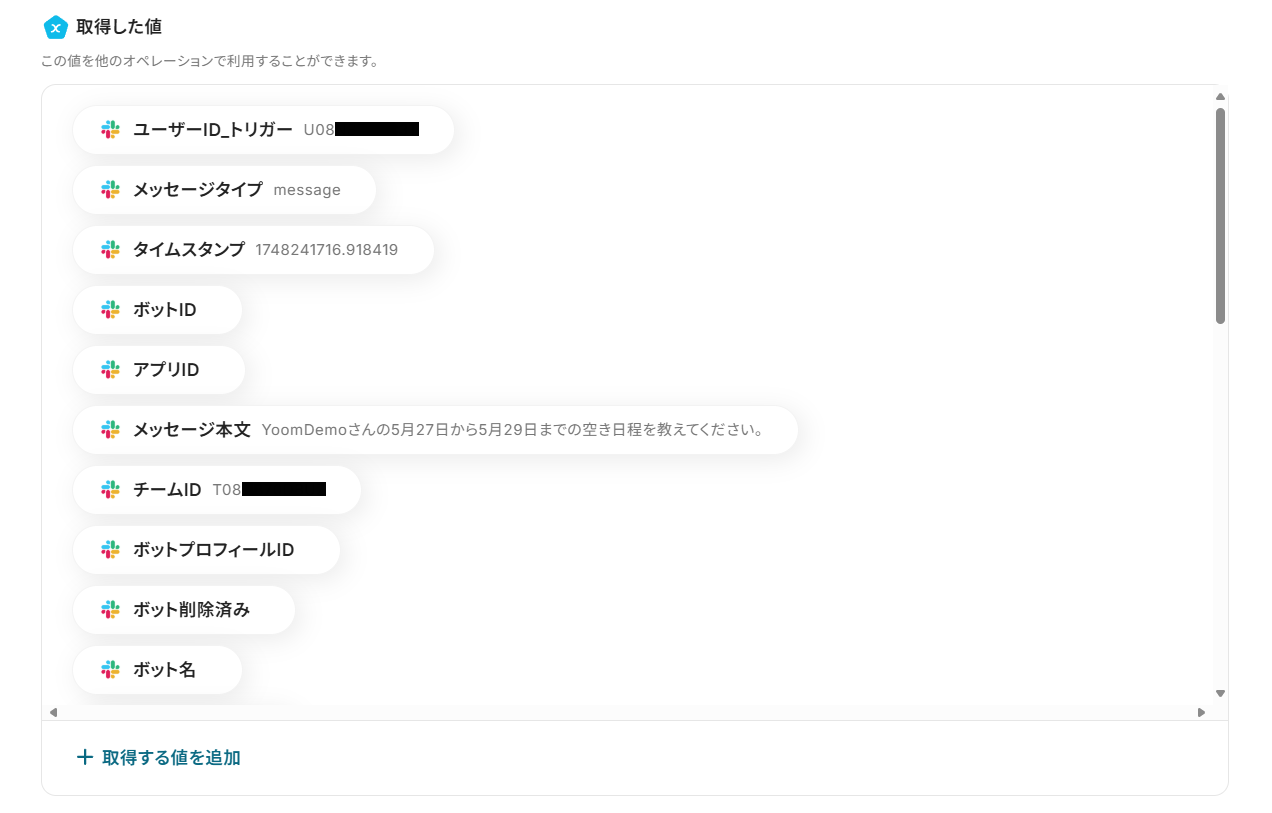1272x813 pixels.
Task: Click the vertical scrollbar up arrow
Action: point(1220,96)
